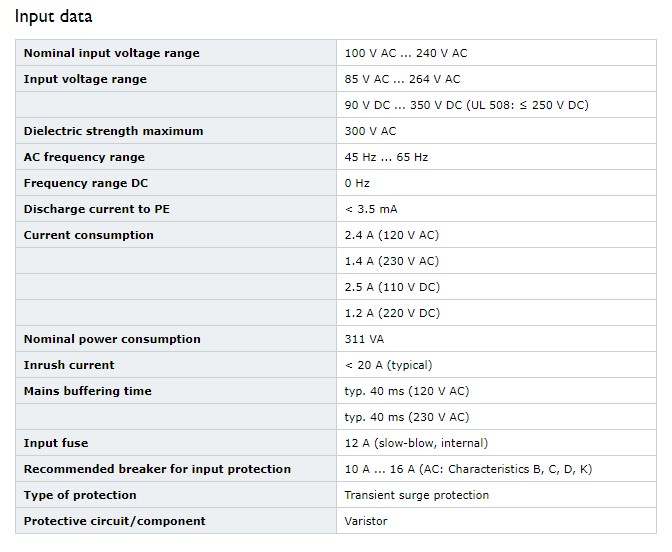Viewport: 672px width, 552px height.
Task: Click the 2.4 A (120 V AC) value
Action: 392,235
